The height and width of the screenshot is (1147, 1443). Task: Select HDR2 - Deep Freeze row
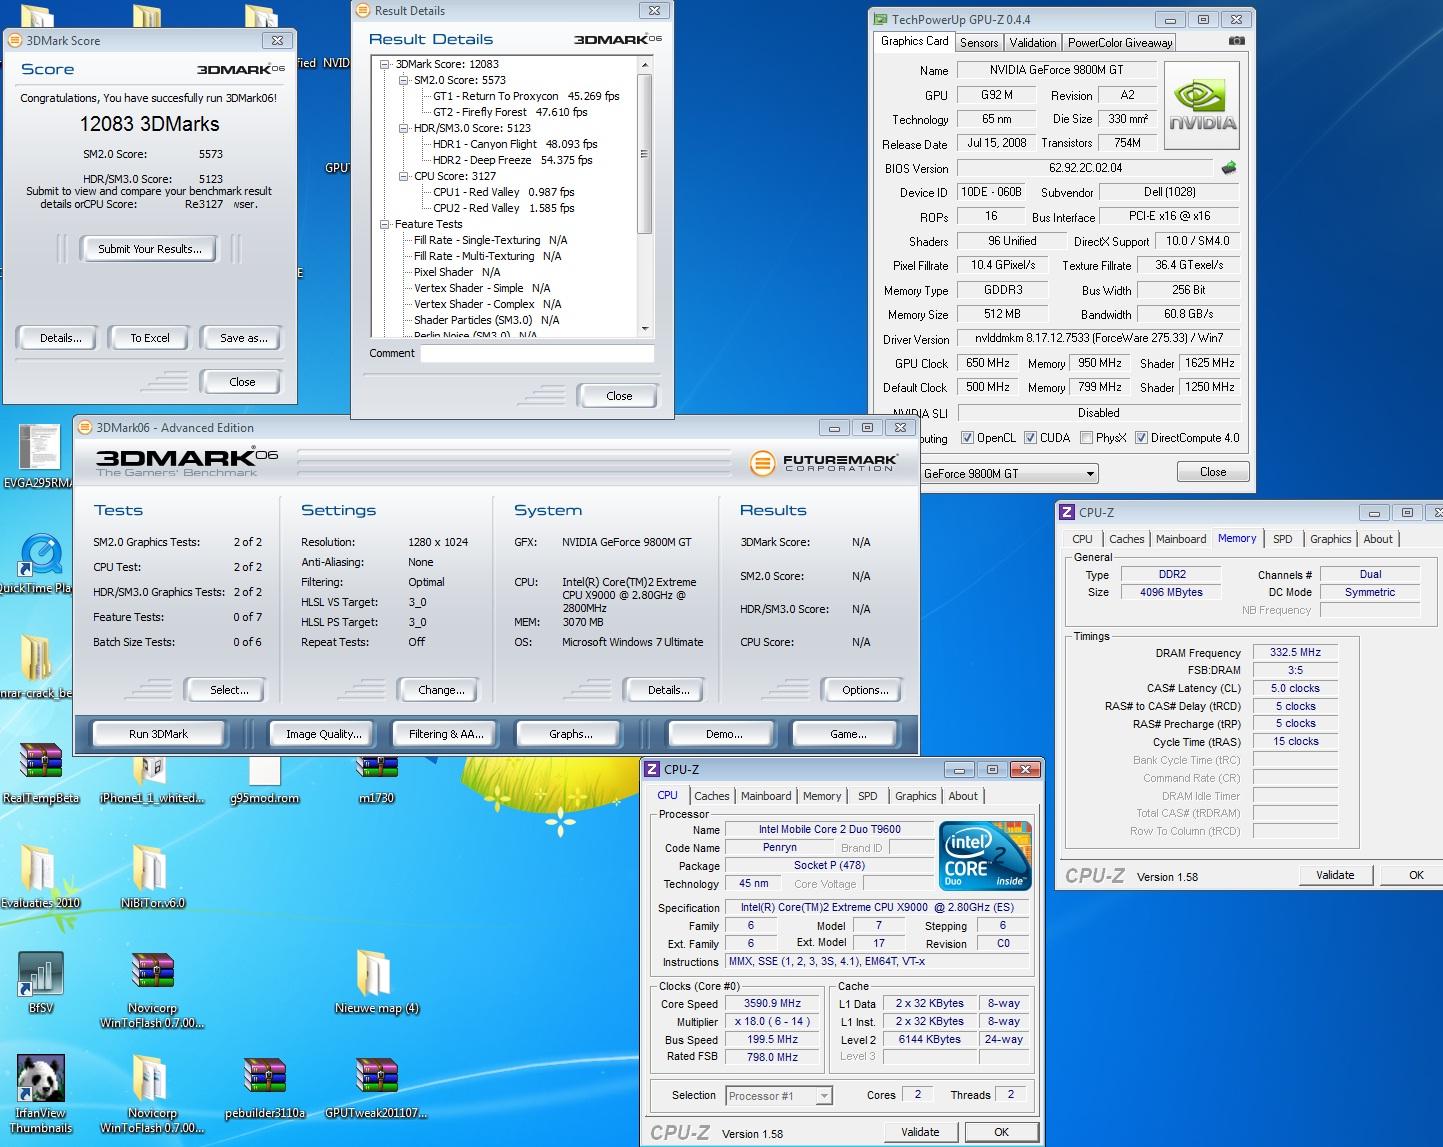click(x=512, y=160)
